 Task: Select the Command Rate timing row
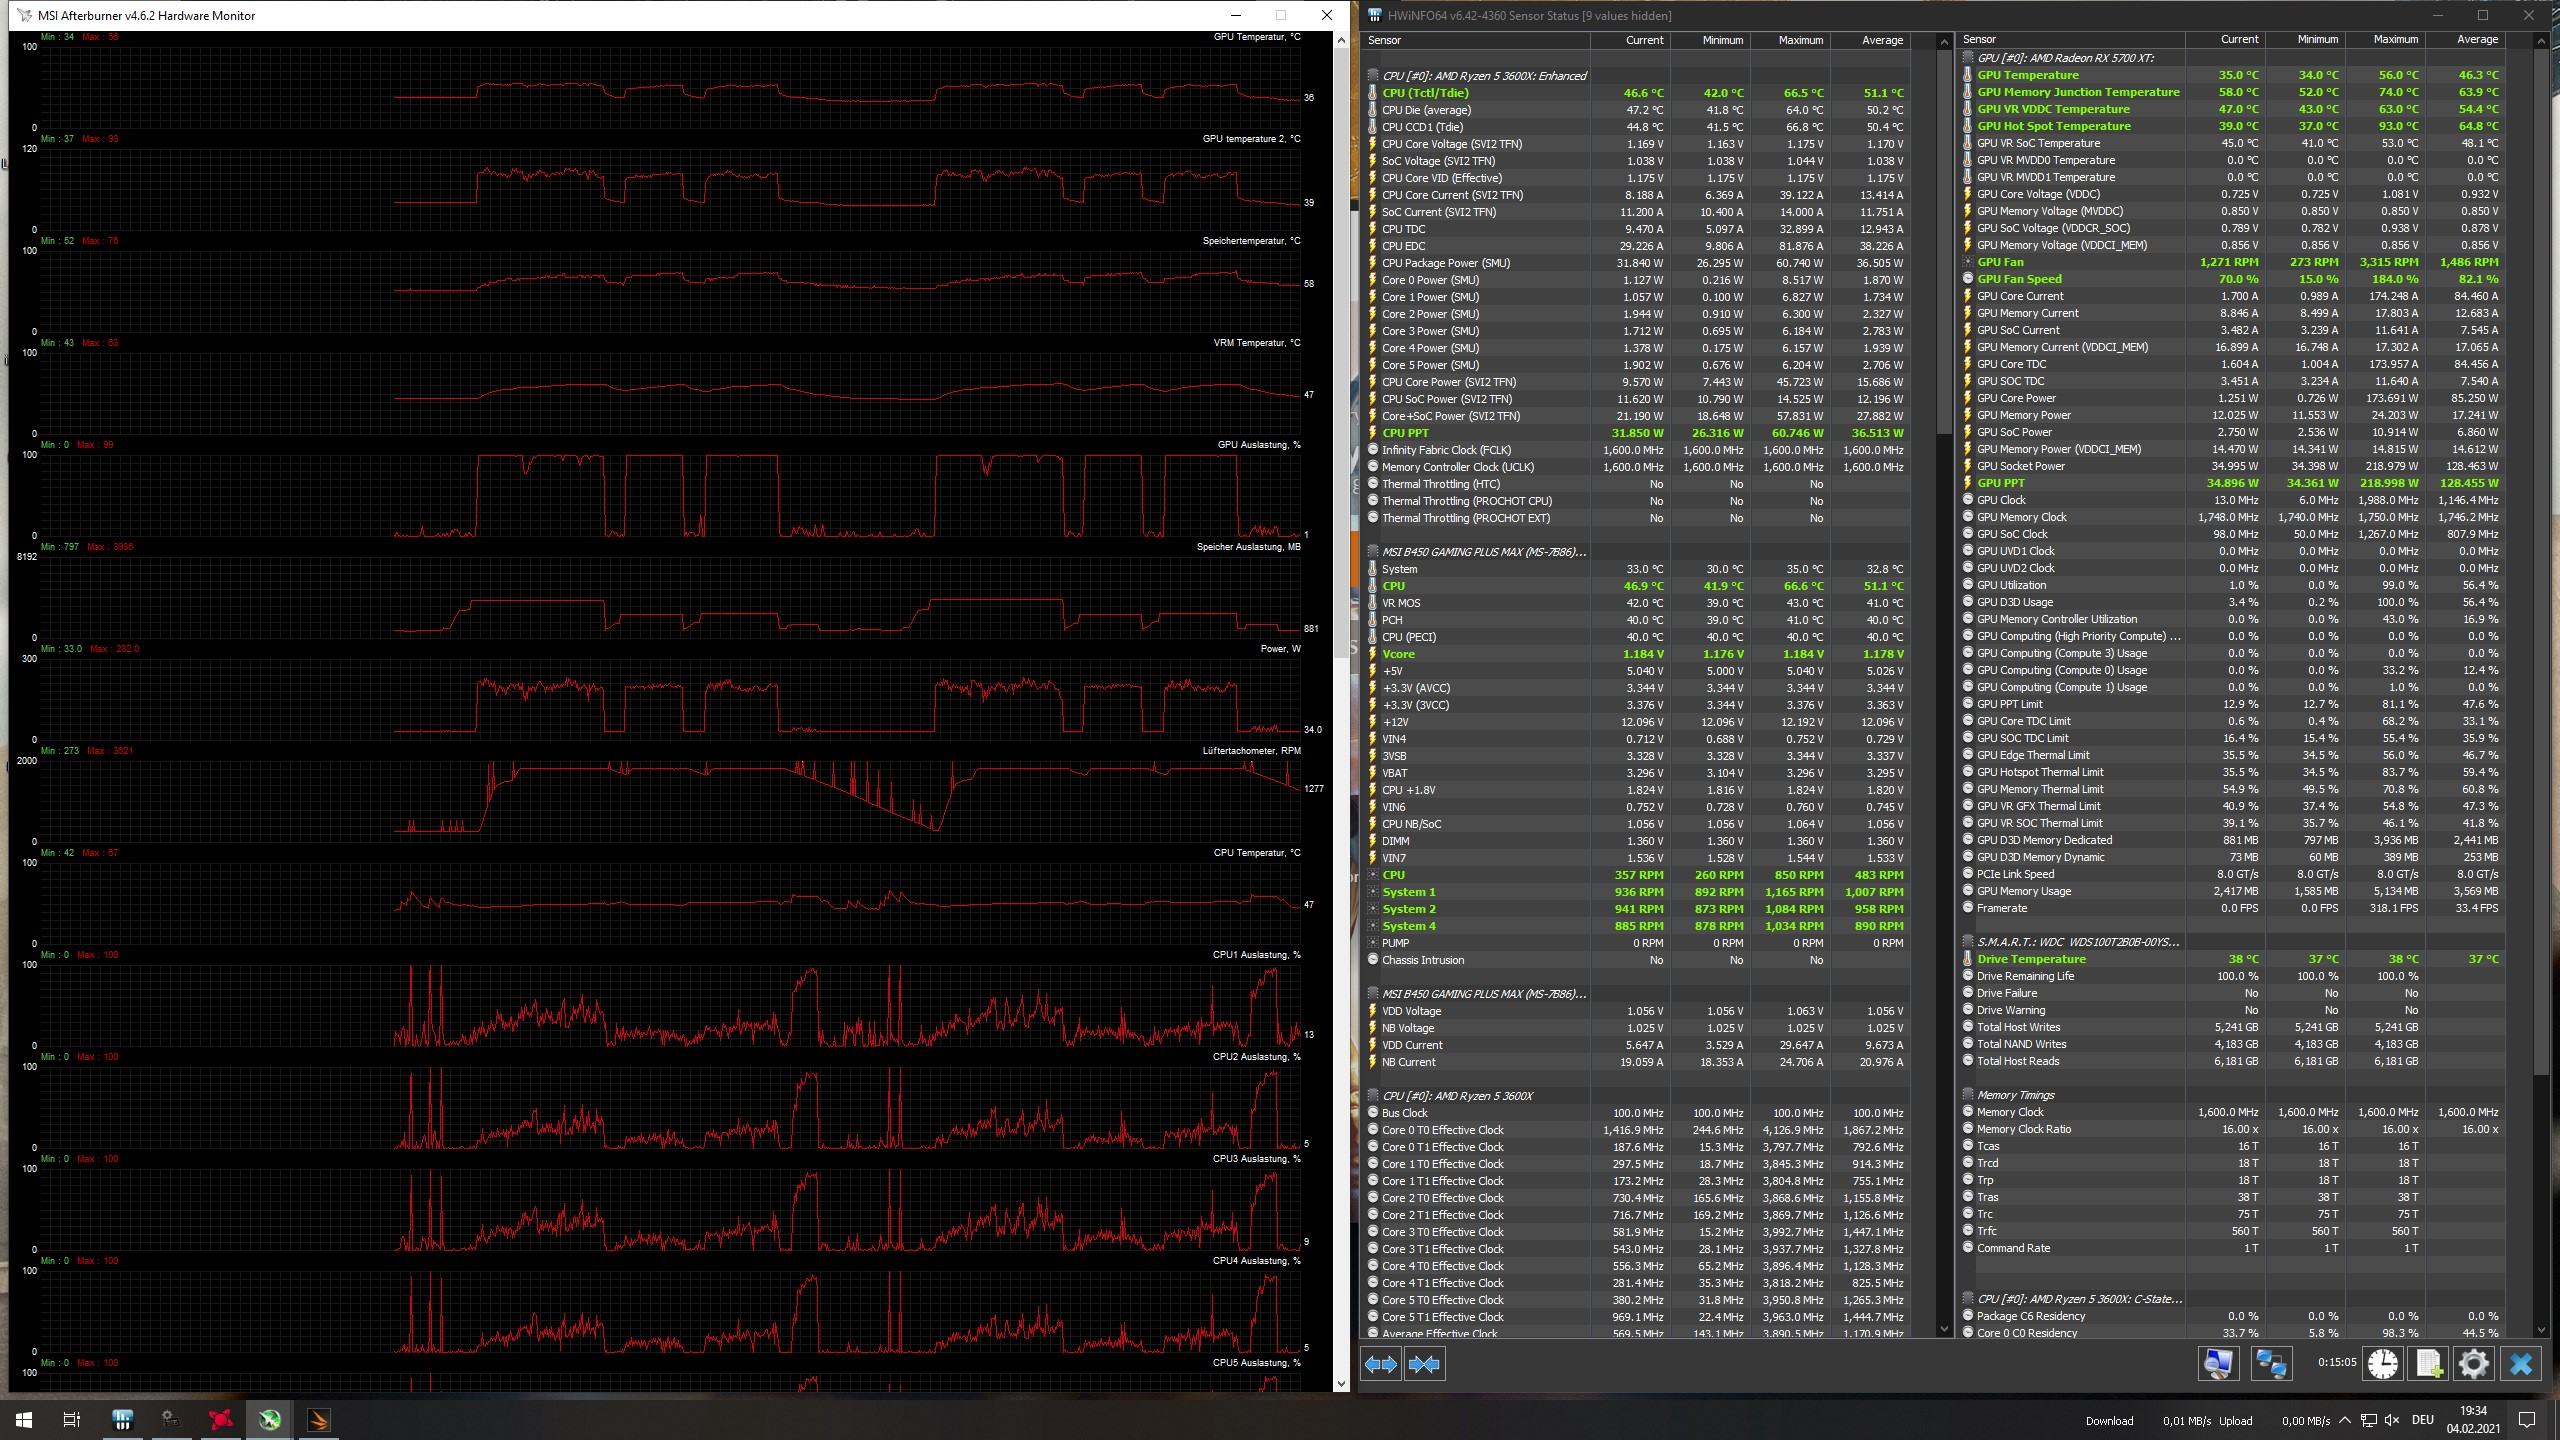click(2232, 1248)
